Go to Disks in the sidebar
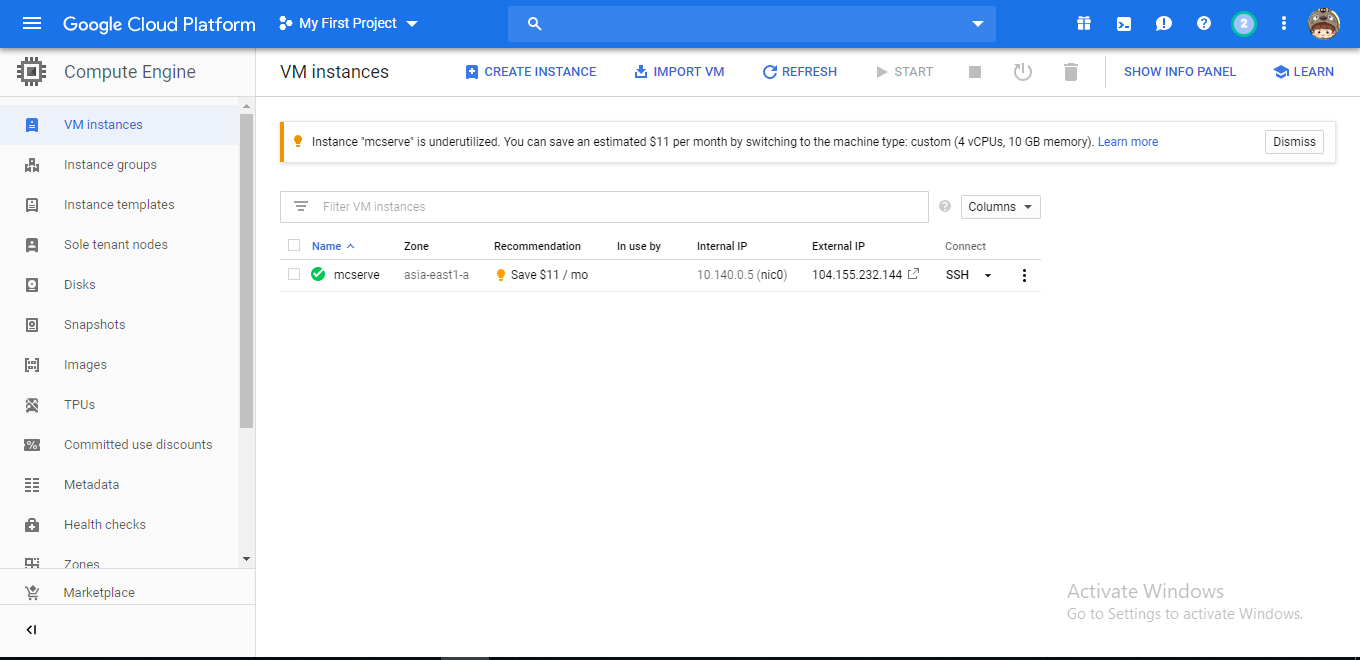 coord(80,285)
